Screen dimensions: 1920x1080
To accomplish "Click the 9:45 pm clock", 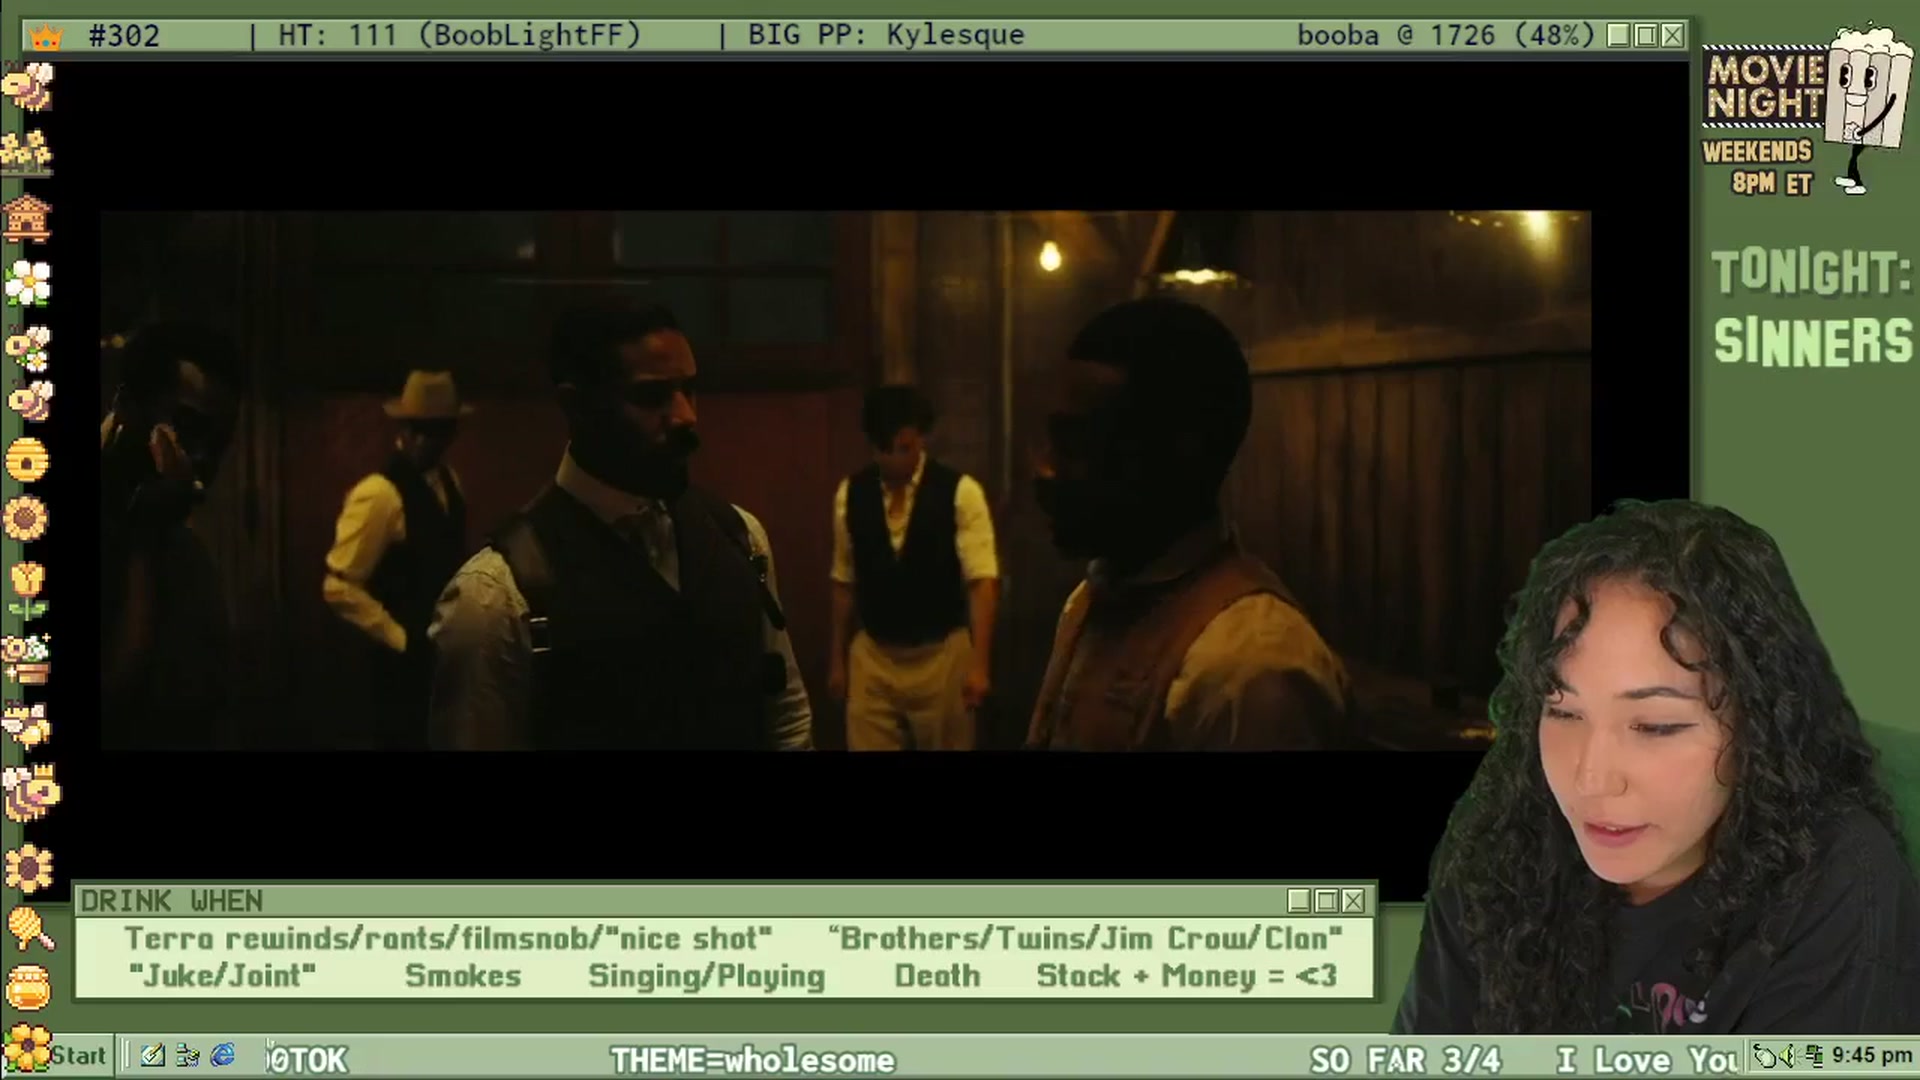I will [1872, 1055].
